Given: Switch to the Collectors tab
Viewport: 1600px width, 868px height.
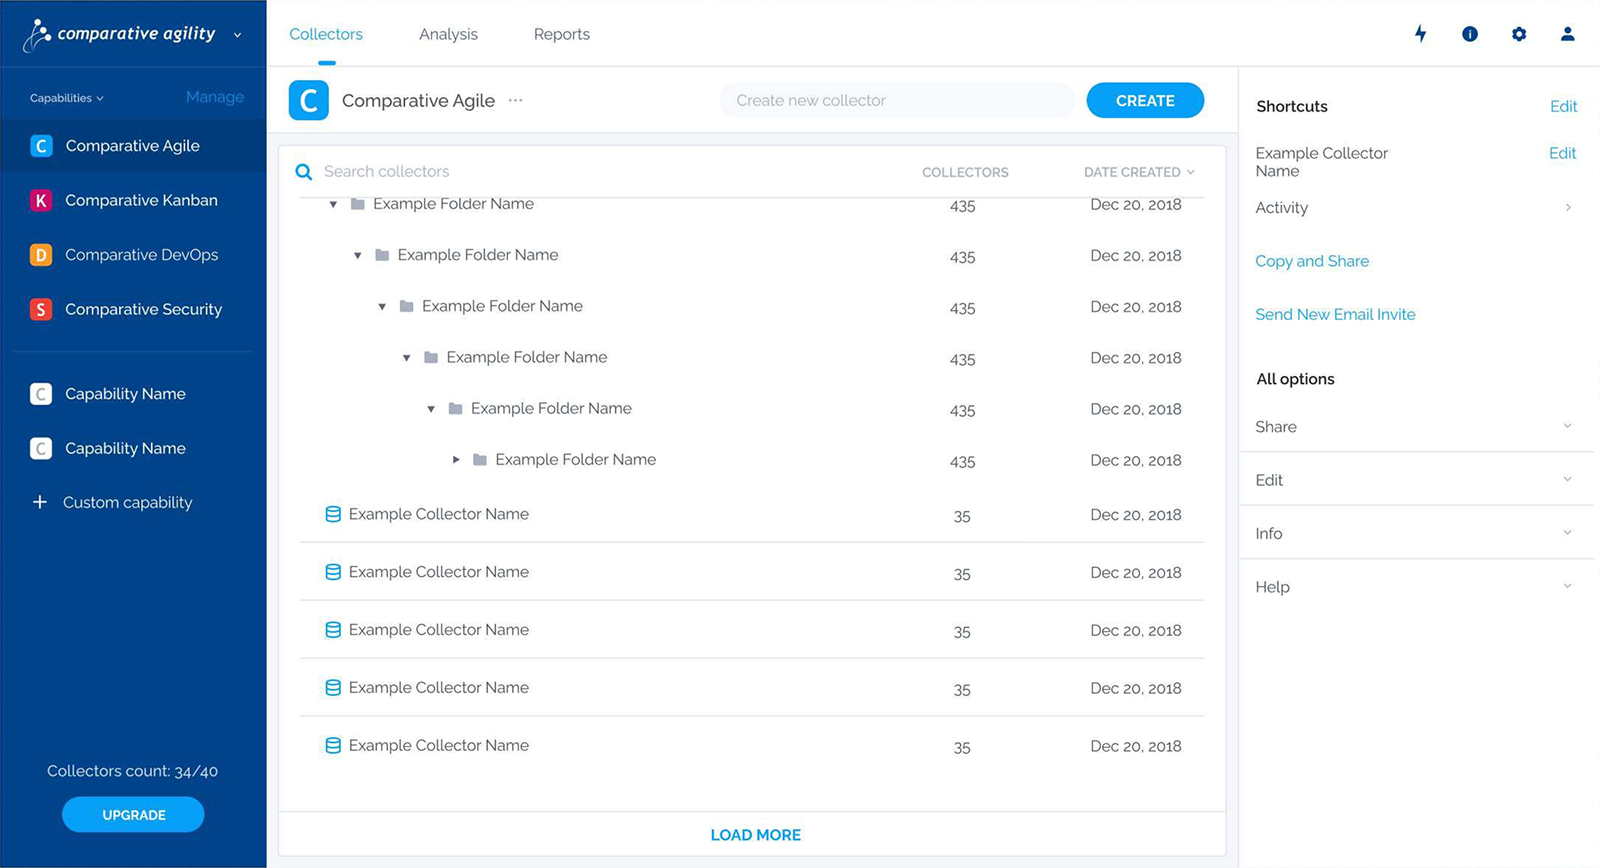Looking at the screenshot, I should pos(326,34).
